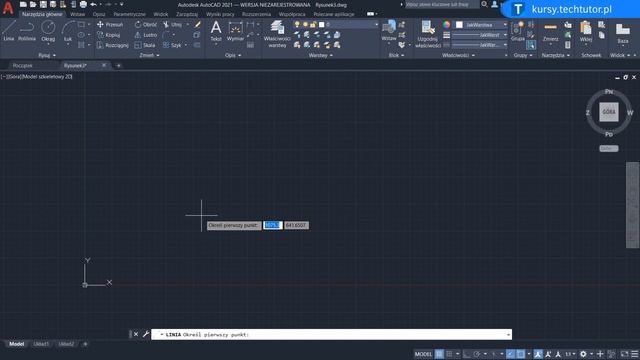Expand the Opis panel
Screen dimensions: 640x360
tap(233, 55)
